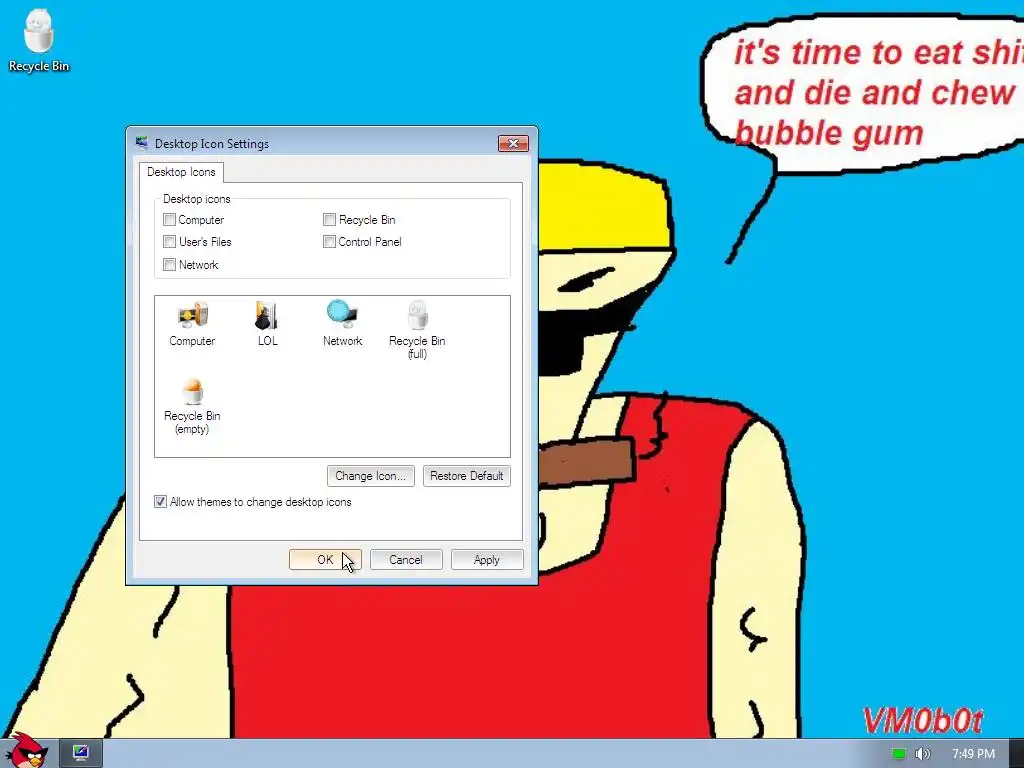Open the Angry Birds start button
1024x768 pixels.
[25, 751]
